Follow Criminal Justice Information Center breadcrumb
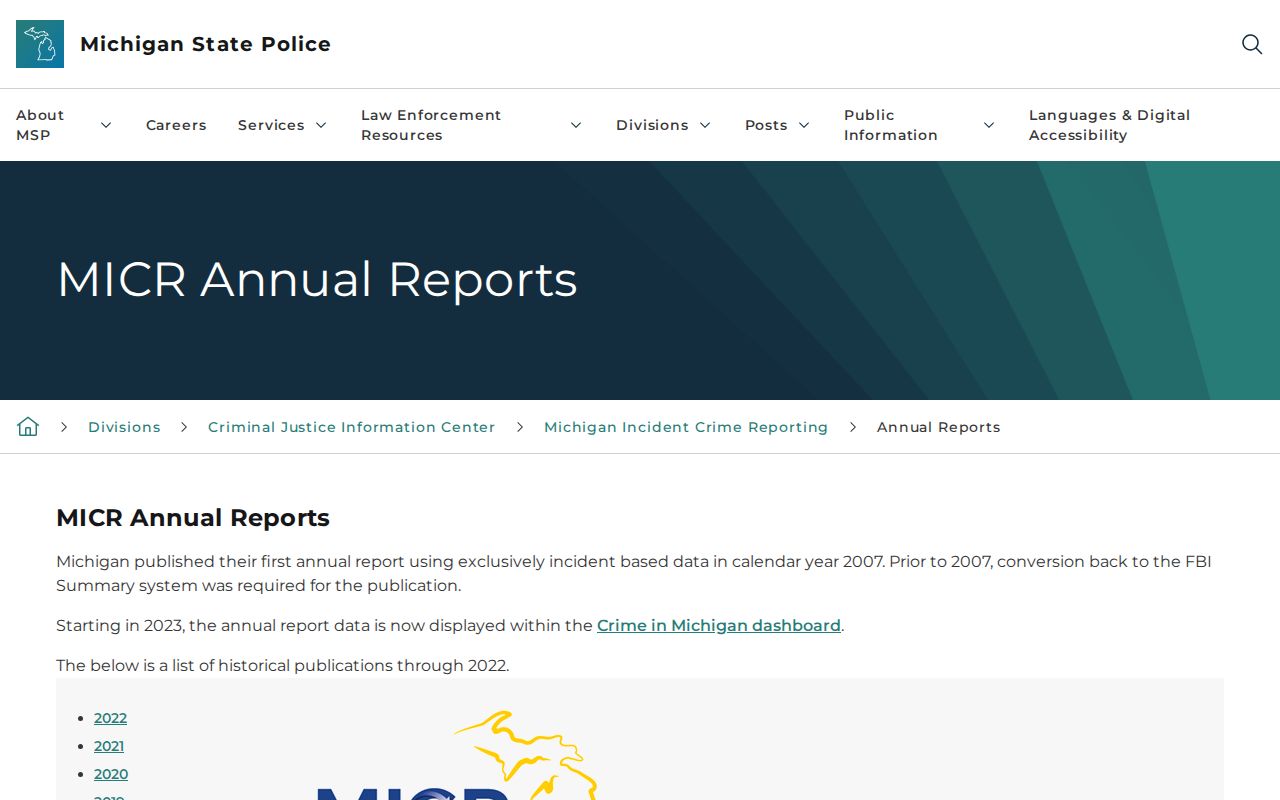 [x=351, y=427]
